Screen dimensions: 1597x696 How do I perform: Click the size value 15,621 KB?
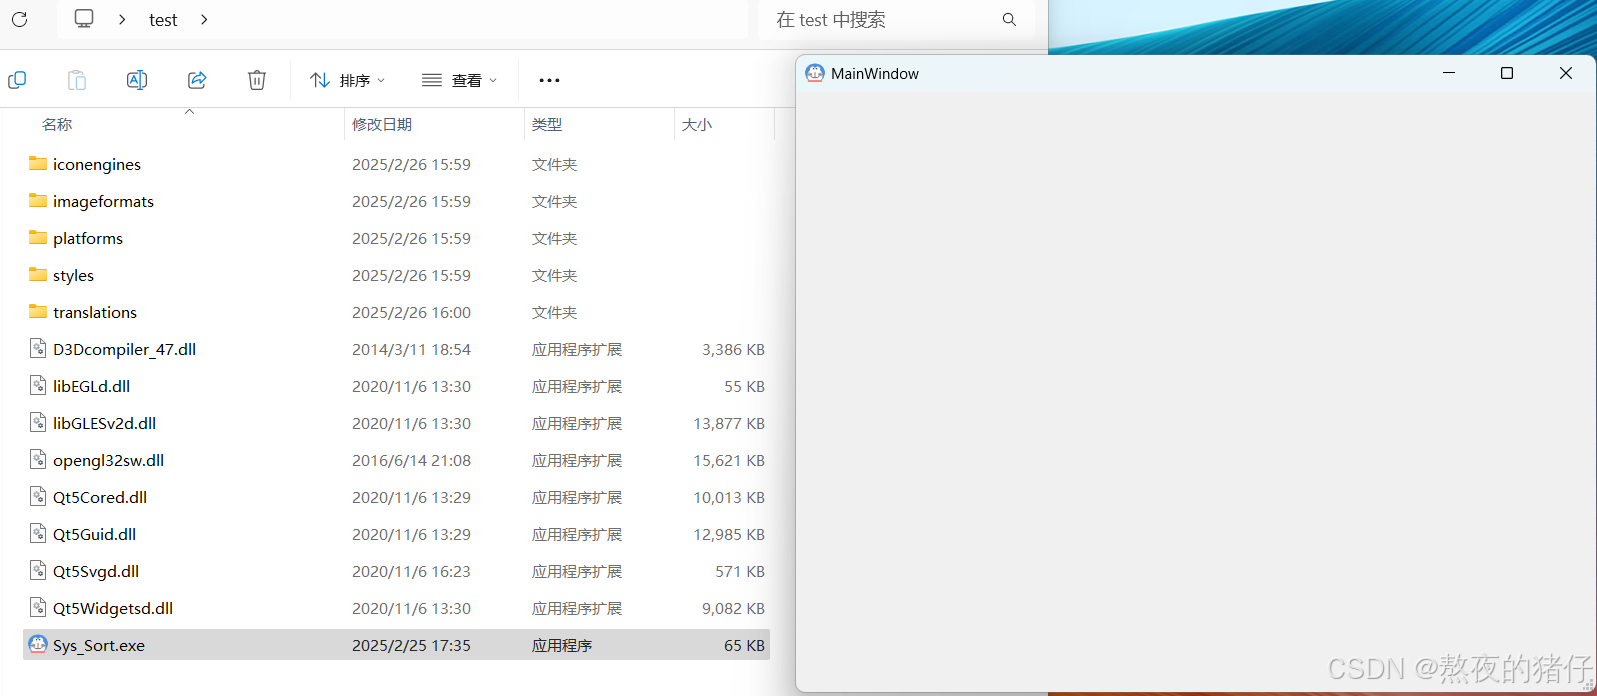pyautogui.click(x=729, y=460)
